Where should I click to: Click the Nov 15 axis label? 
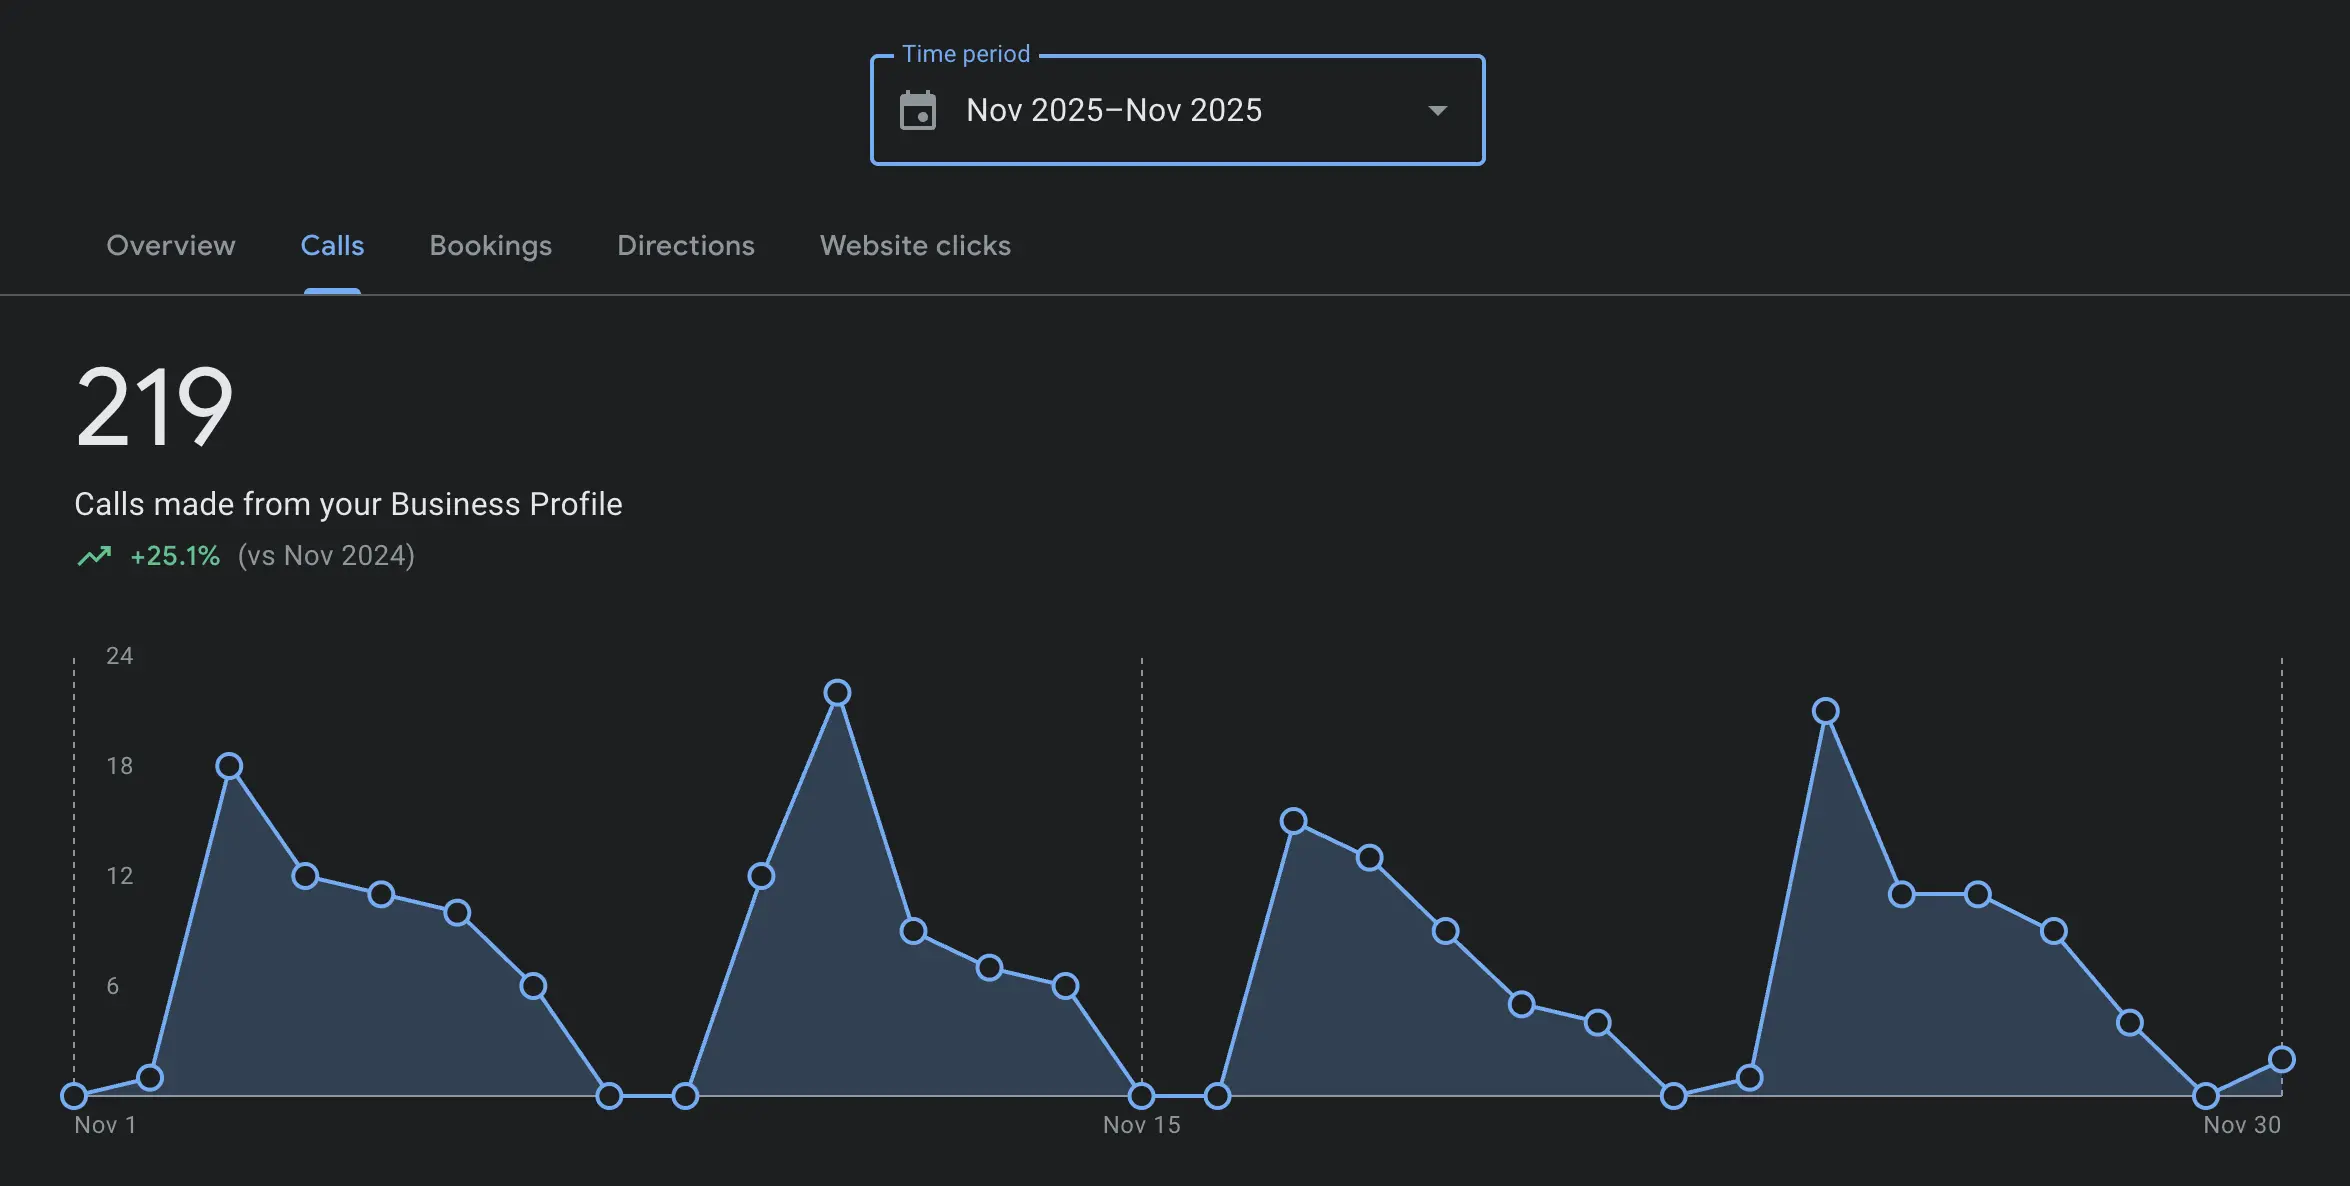click(1141, 1126)
